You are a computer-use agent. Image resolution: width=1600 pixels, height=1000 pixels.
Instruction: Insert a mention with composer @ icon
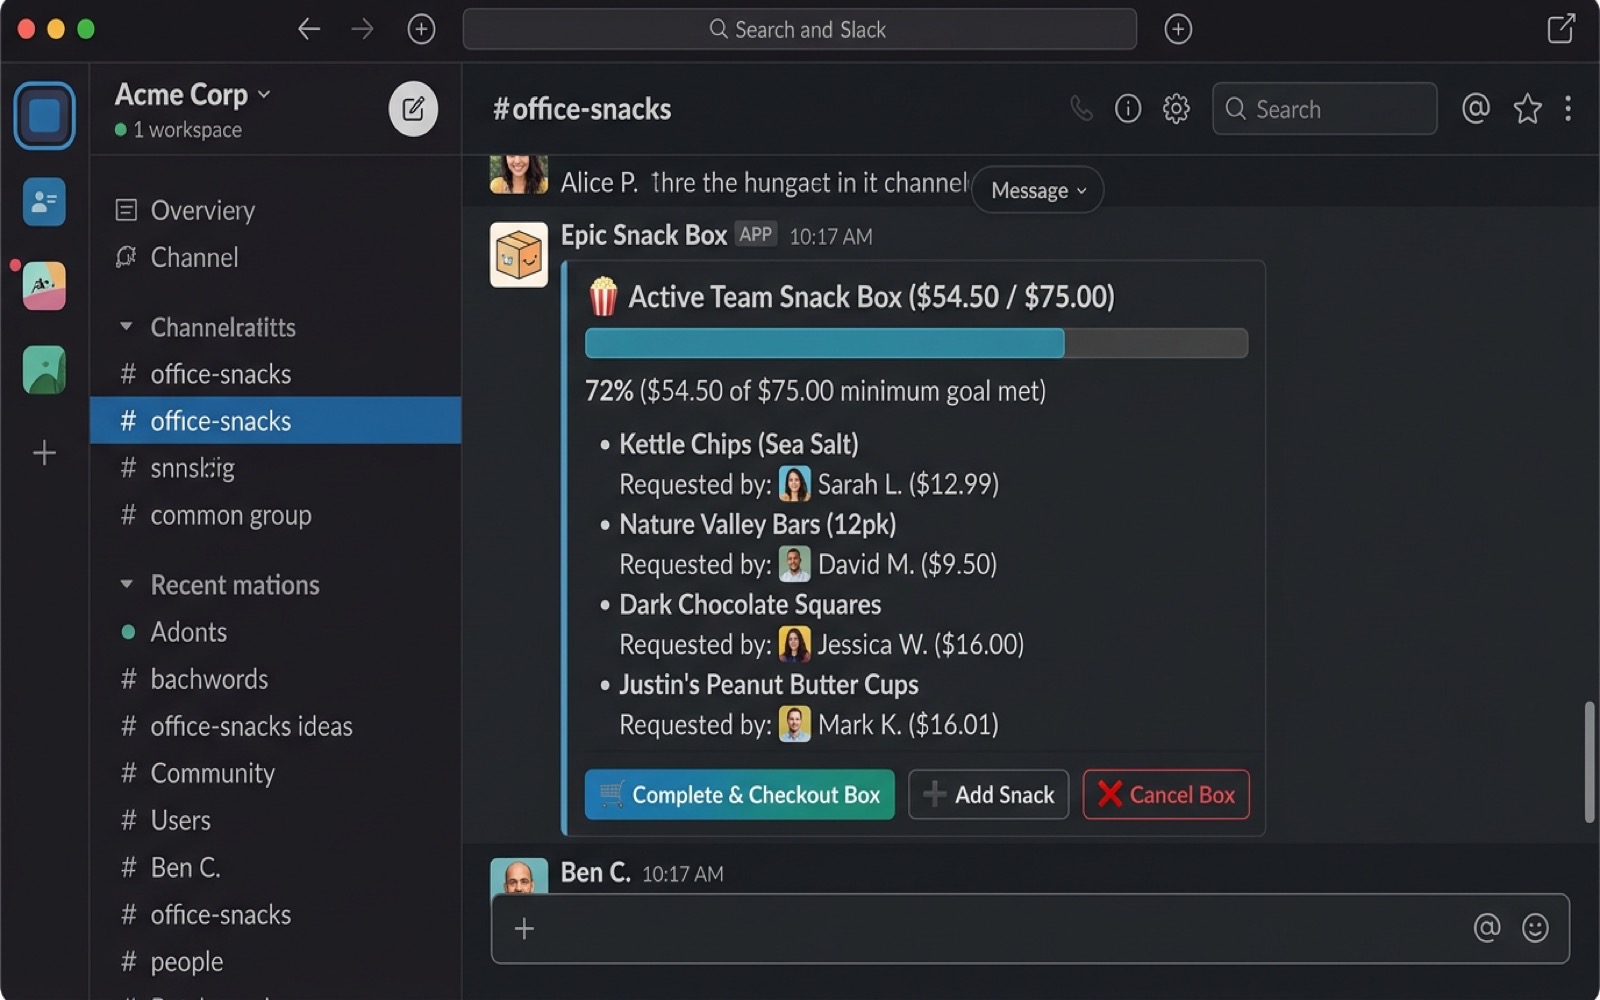click(x=1487, y=928)
